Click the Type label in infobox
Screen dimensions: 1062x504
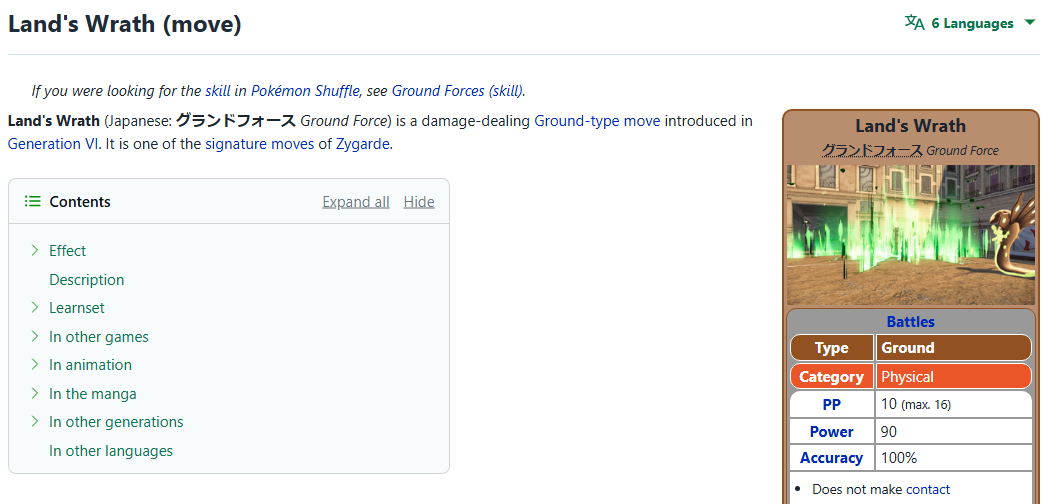pyautogui.click(x=832, y=348)
